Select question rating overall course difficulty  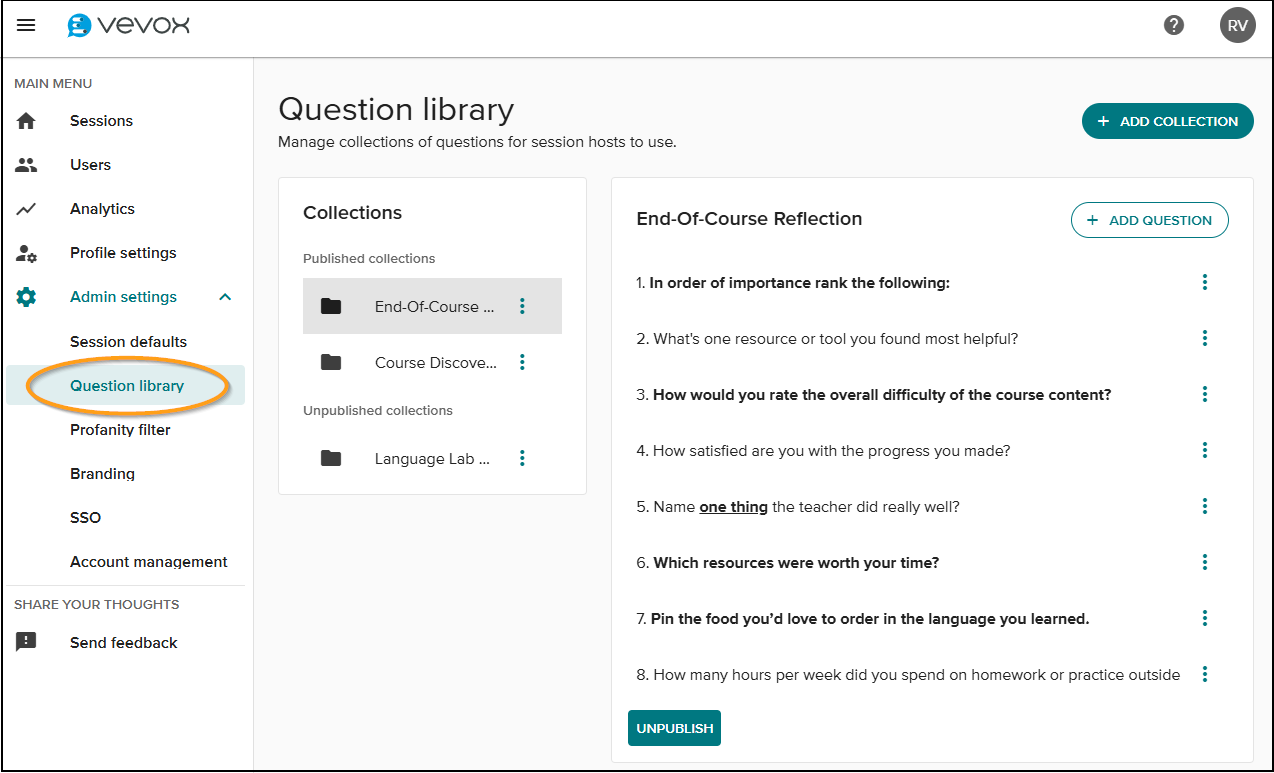coord(874,395)
